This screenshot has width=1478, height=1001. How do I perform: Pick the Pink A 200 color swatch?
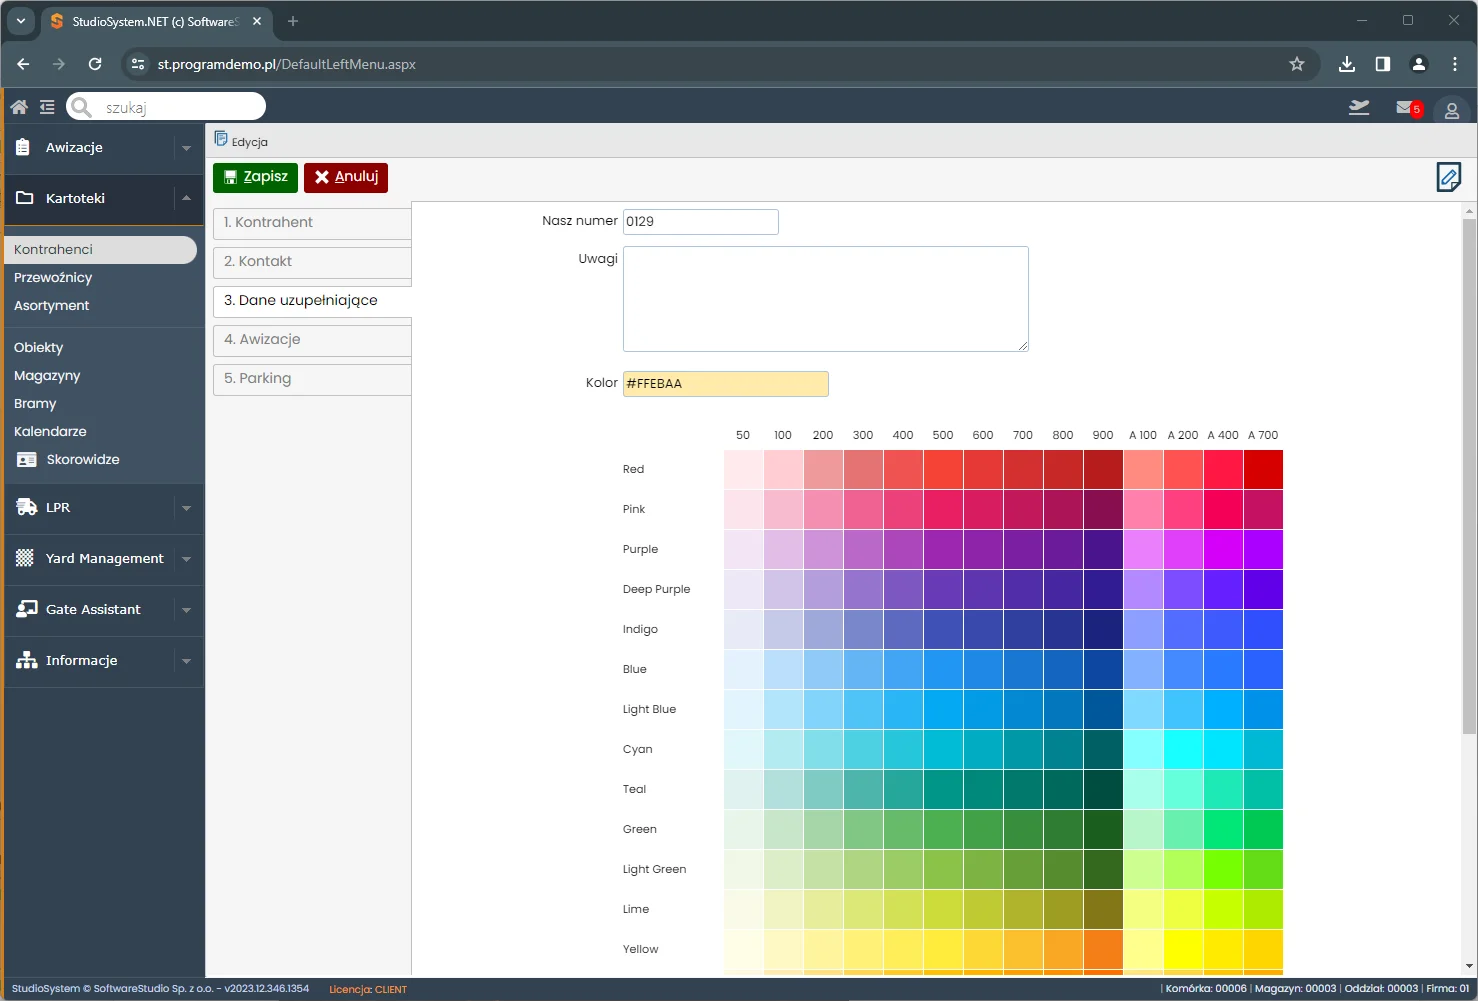(1183, 510)
